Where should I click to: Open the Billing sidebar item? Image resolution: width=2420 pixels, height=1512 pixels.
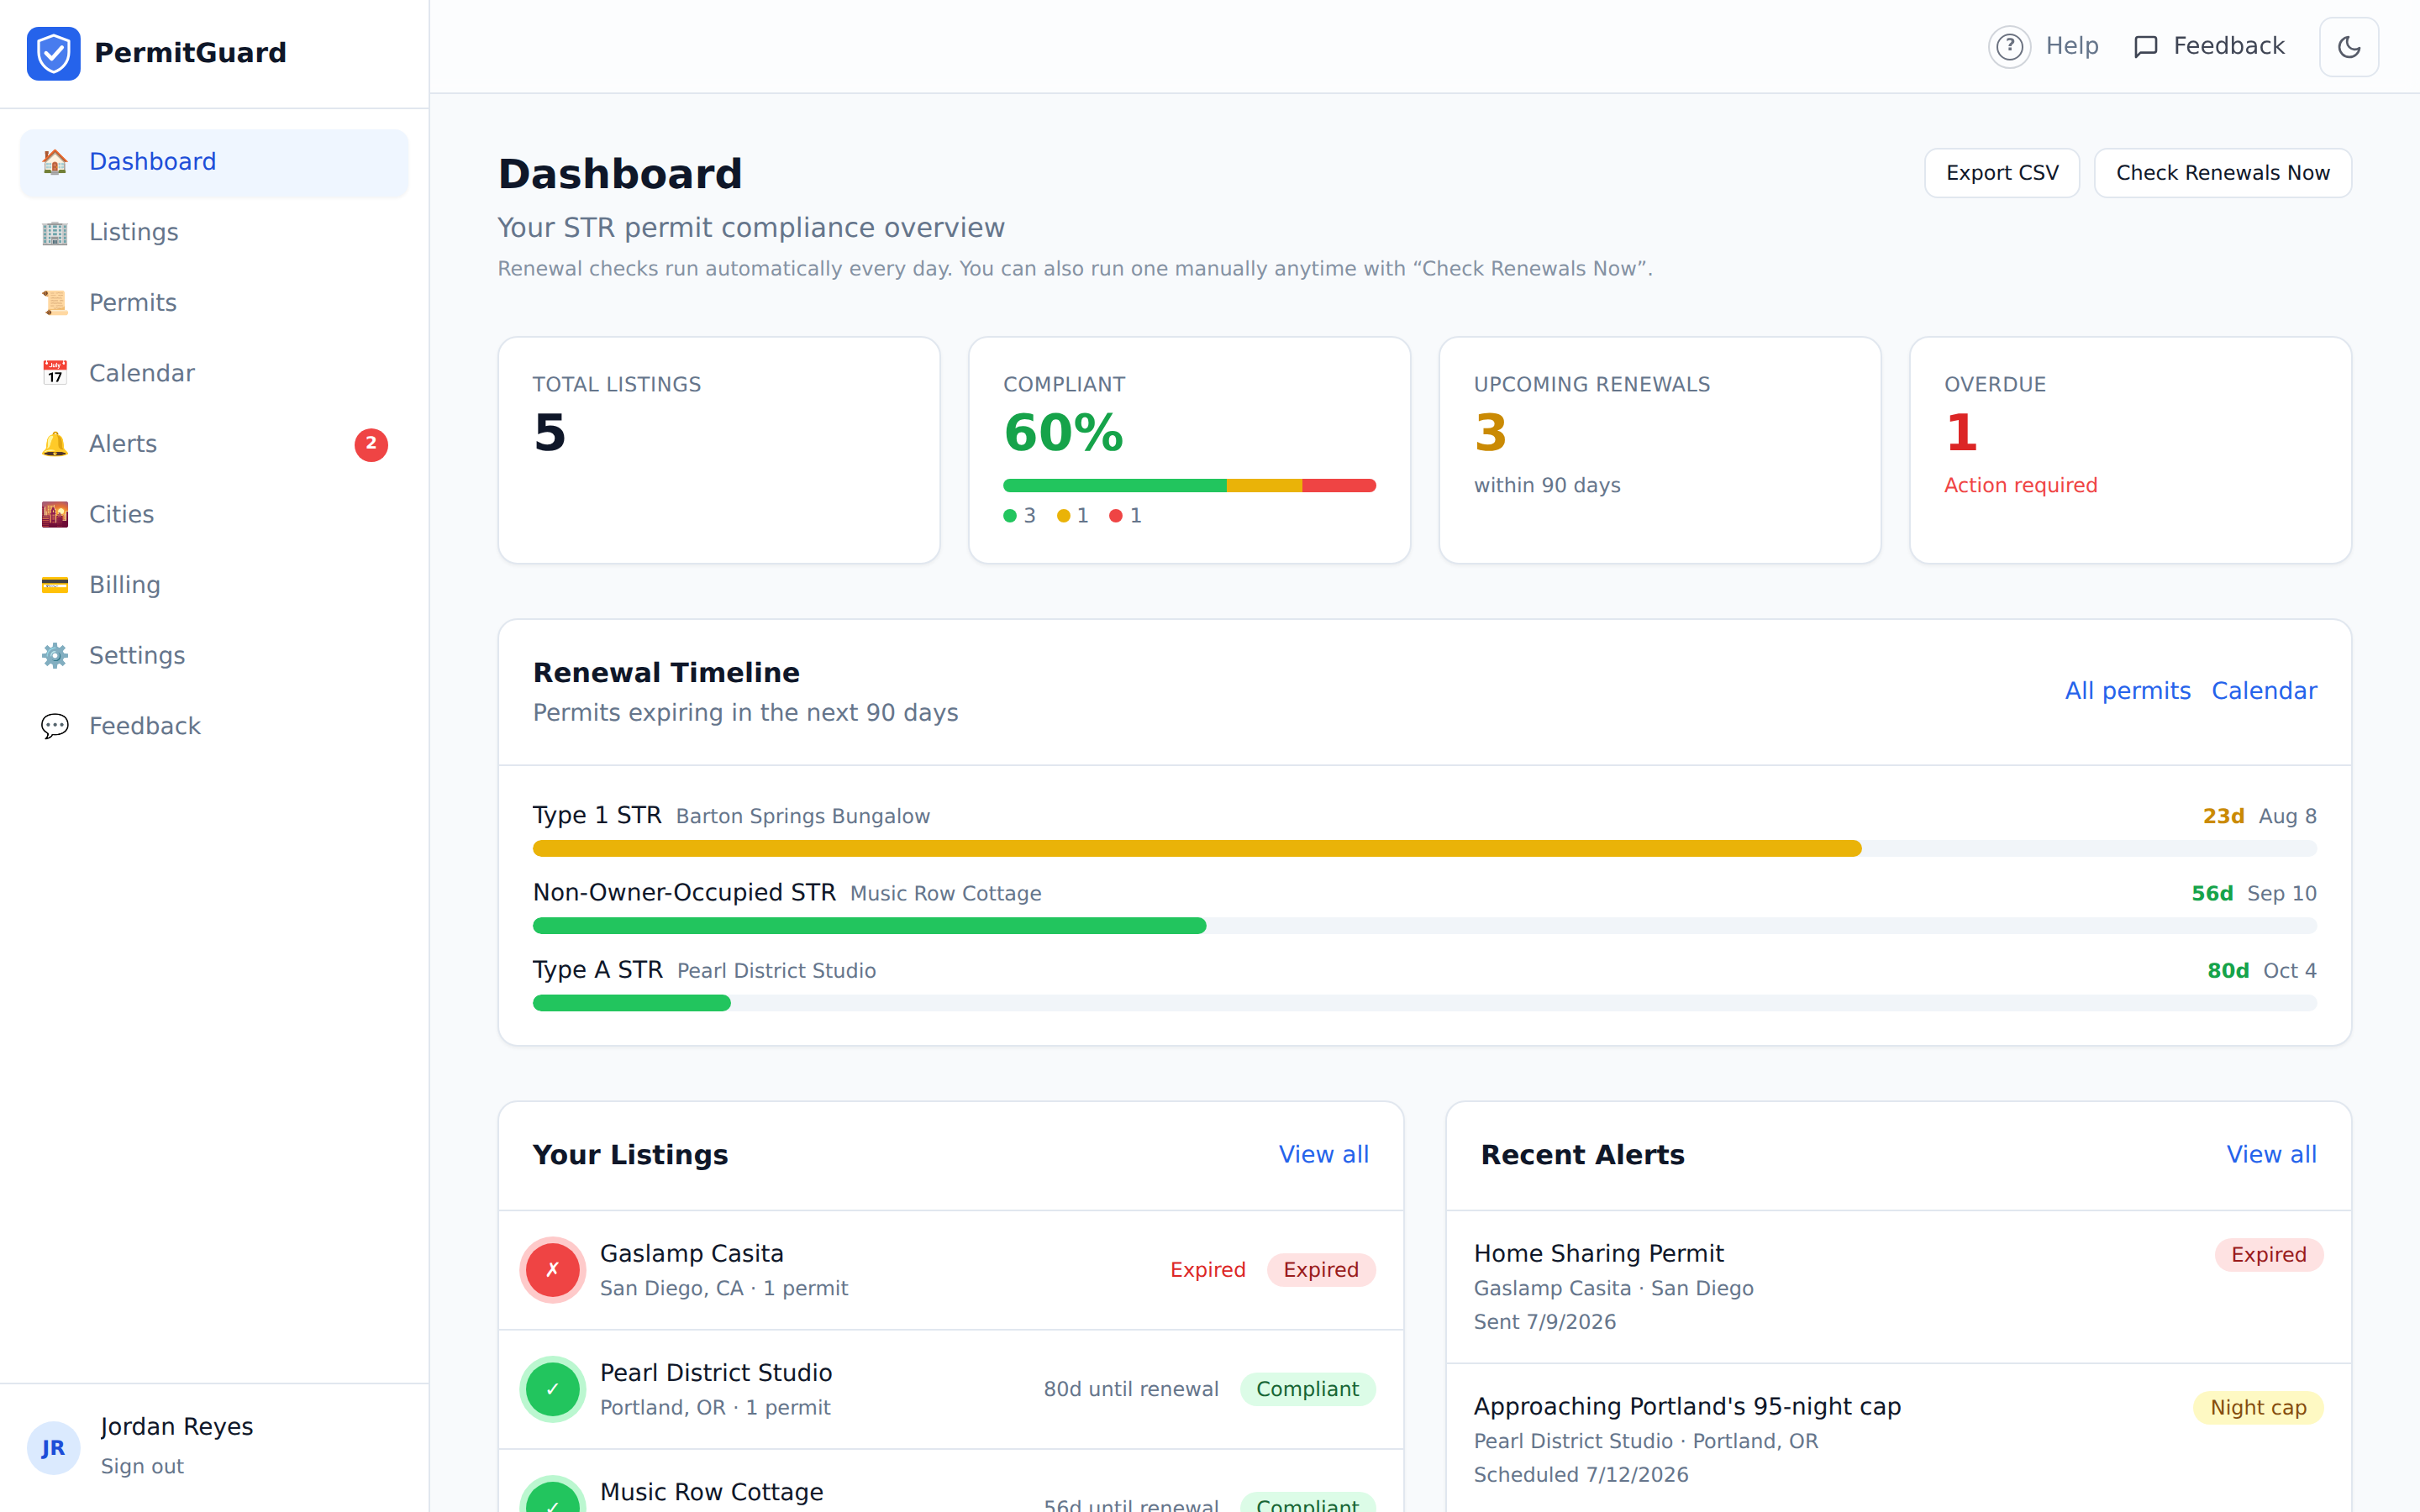coord(214,585)
